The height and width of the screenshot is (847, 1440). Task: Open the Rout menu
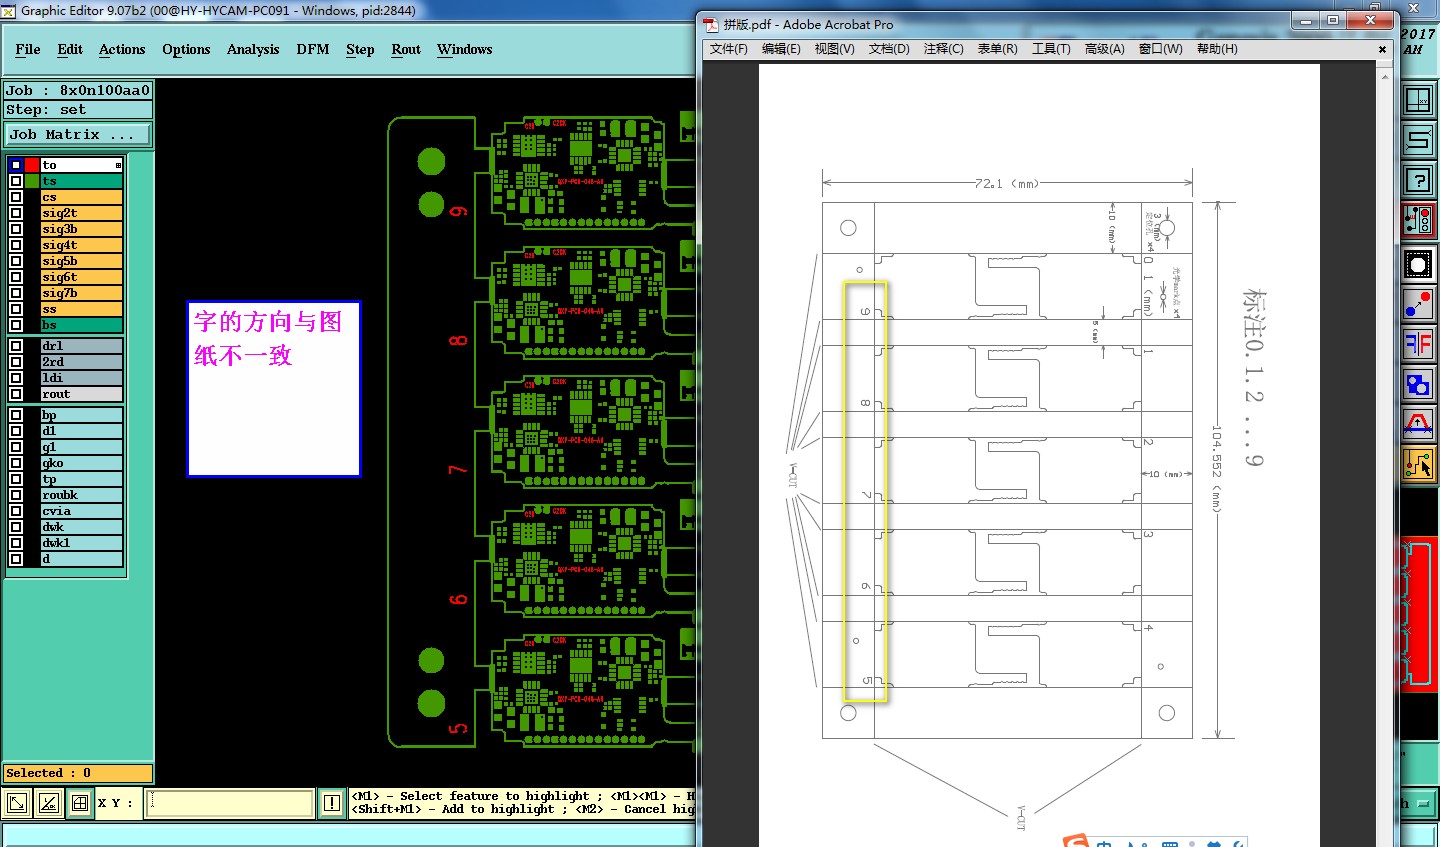tap(406, 49)
